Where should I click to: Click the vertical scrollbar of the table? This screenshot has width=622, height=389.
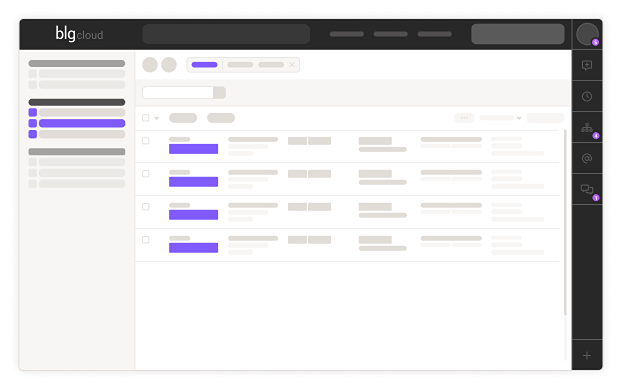(565, 222)
